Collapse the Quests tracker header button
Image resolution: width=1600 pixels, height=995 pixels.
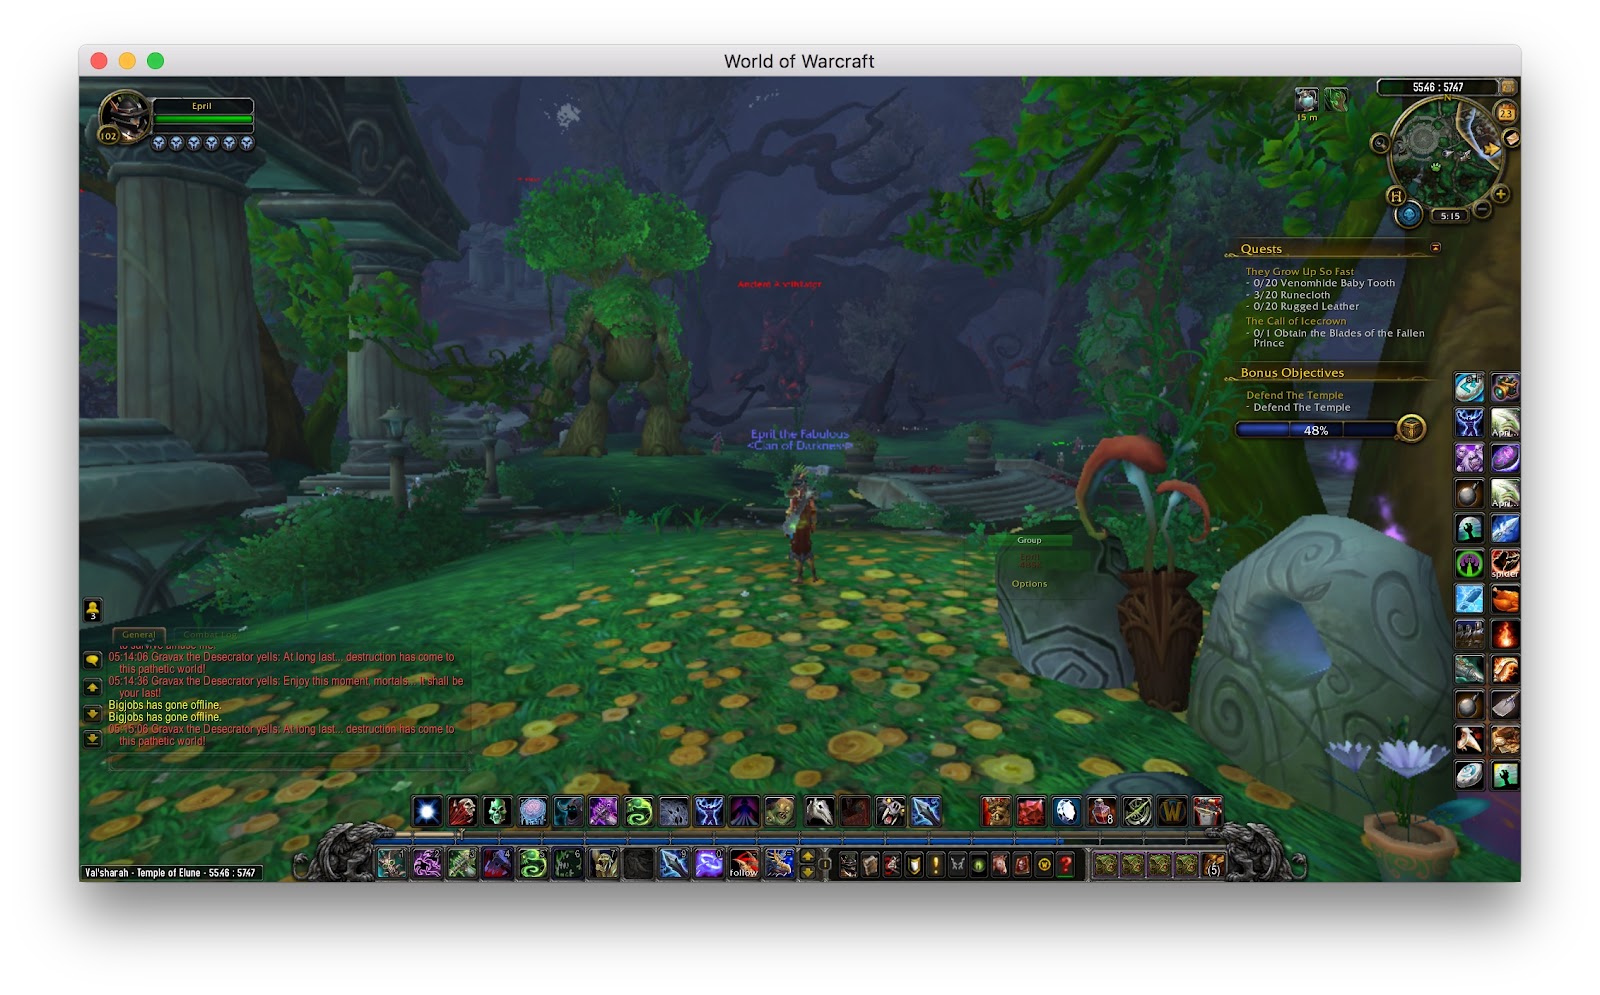[x=1436, y=248]
